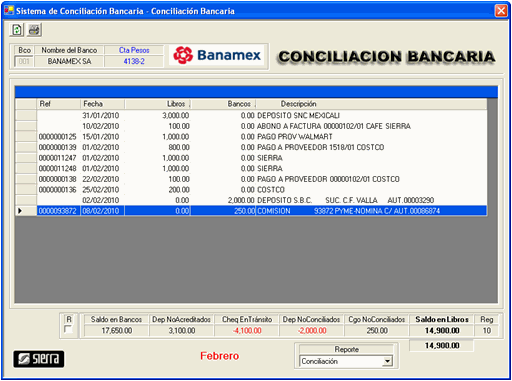Click the Bco code field 001
512x381 pixels.
(24, 61)
